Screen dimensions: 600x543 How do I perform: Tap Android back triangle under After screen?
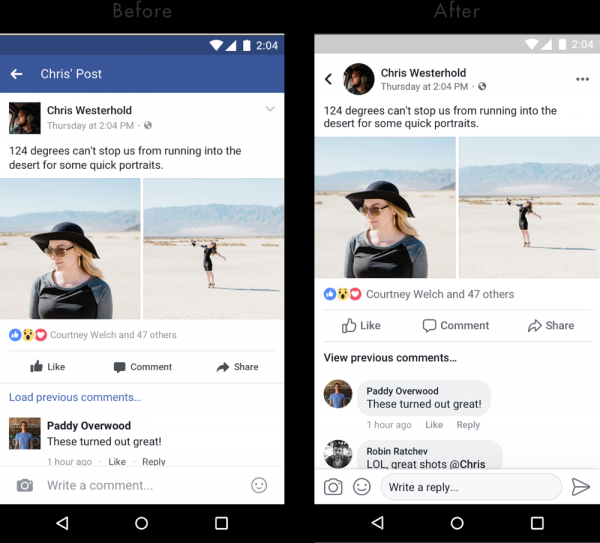tap(378, 523)
